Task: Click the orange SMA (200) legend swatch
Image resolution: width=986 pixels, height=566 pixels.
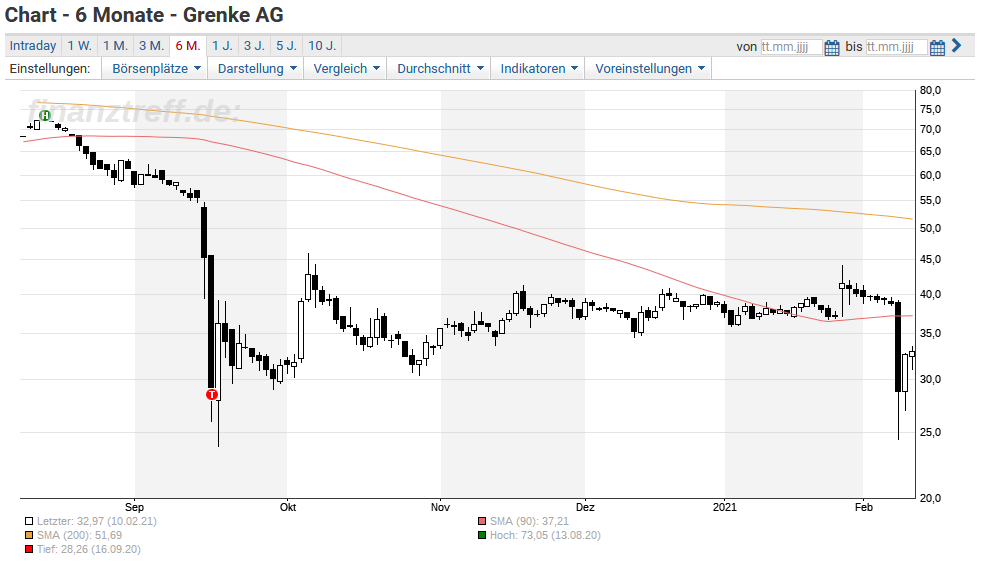Action: click(29, 535)
